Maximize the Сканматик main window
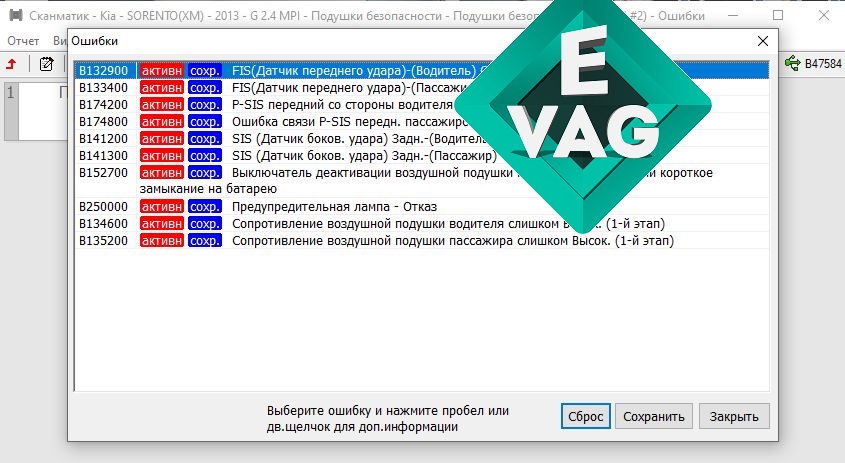845x463 pixels. [778, 15]
